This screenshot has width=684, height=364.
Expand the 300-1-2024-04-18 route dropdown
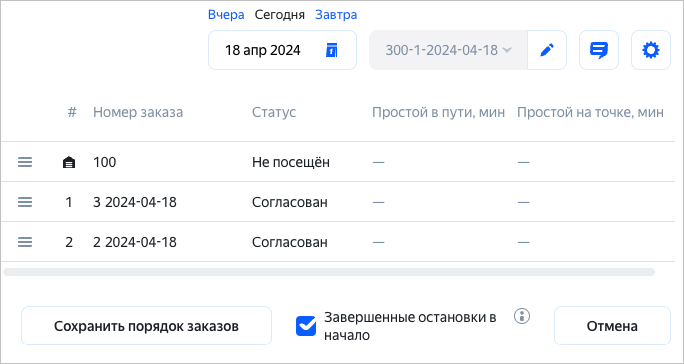(448, 50)
